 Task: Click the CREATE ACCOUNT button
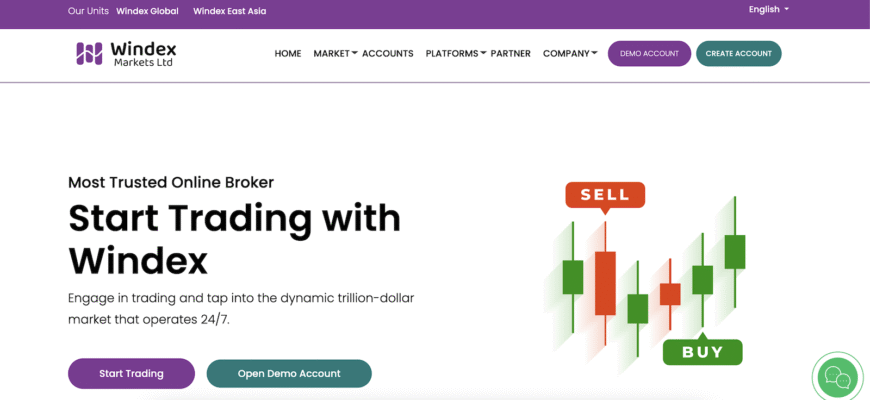739,54
